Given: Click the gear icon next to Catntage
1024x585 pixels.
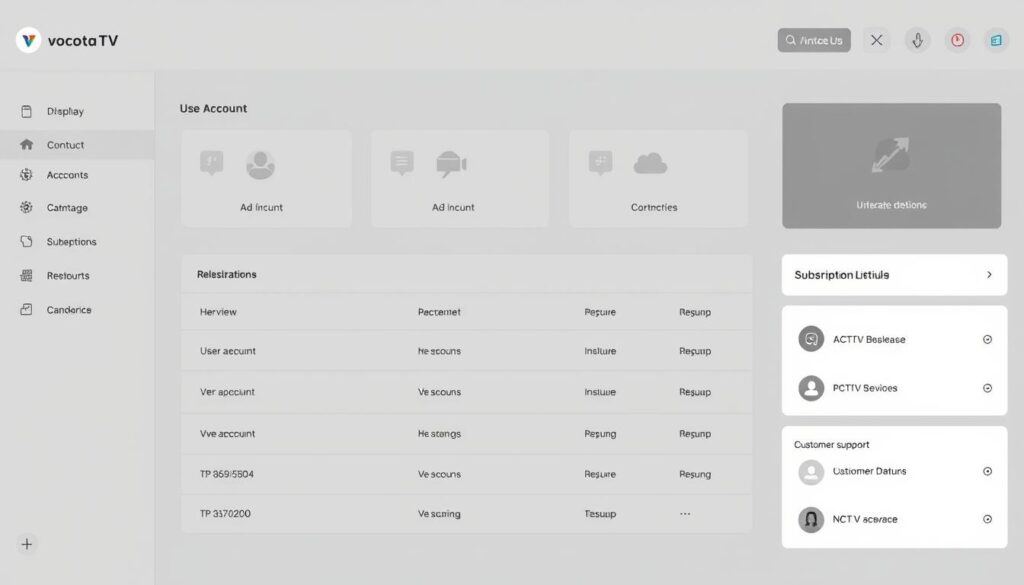Looking at the screenshot, I should pyautogui.click(x=26, y=207).
